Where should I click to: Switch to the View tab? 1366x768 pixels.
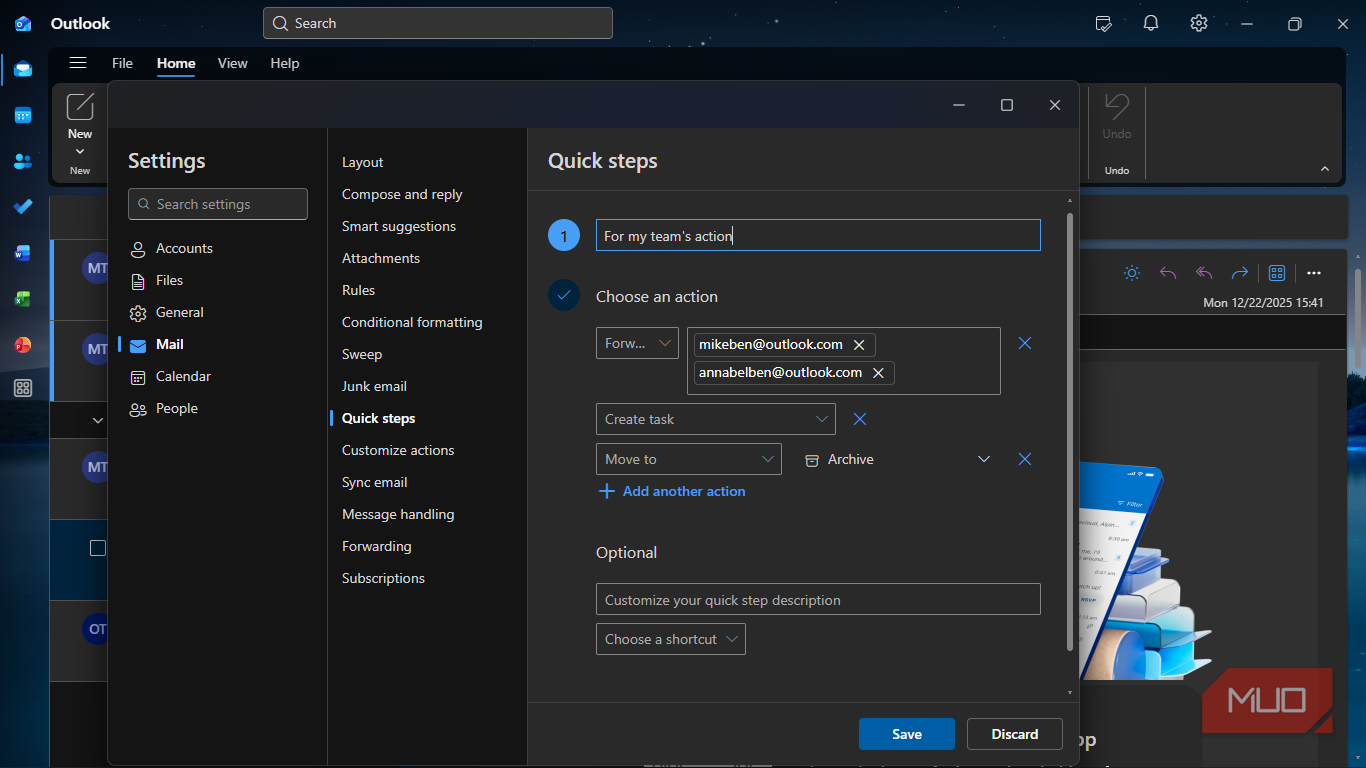point(232,63)
